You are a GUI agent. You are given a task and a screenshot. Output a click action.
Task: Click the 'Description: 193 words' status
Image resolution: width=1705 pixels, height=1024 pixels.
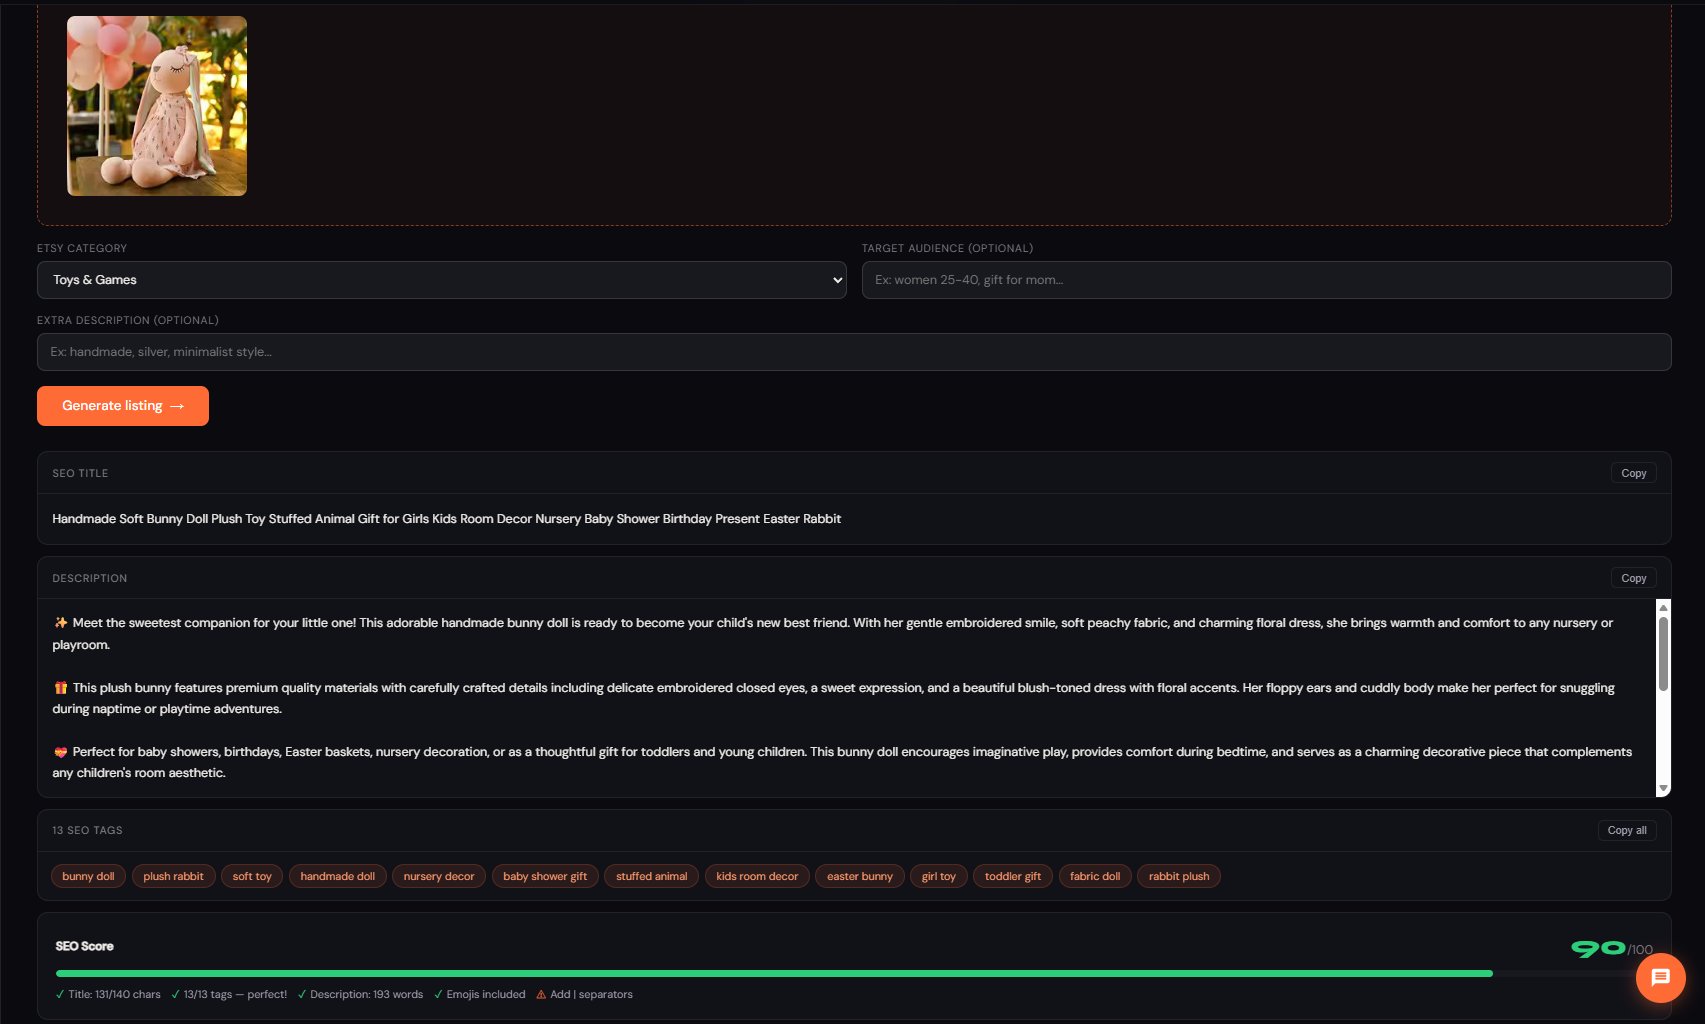[360, 995]
